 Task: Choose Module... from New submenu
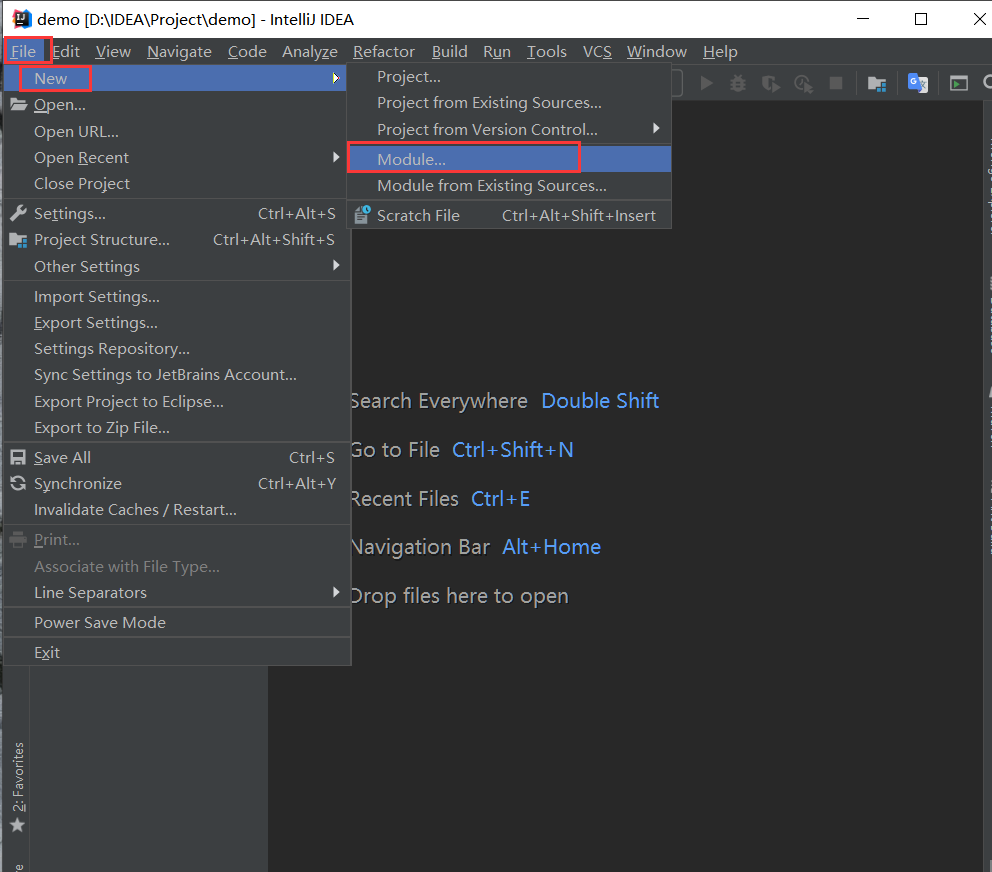(x=509, y=159)
